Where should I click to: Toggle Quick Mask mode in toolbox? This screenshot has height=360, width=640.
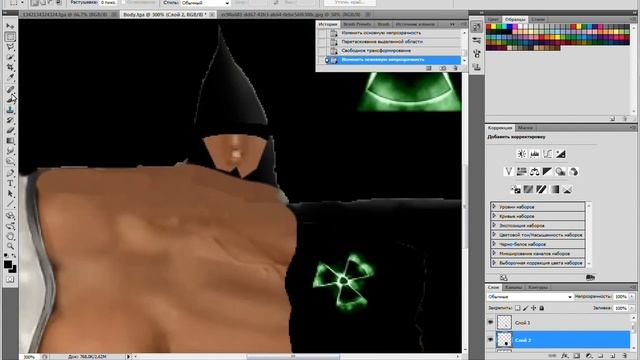pos(10,280)
